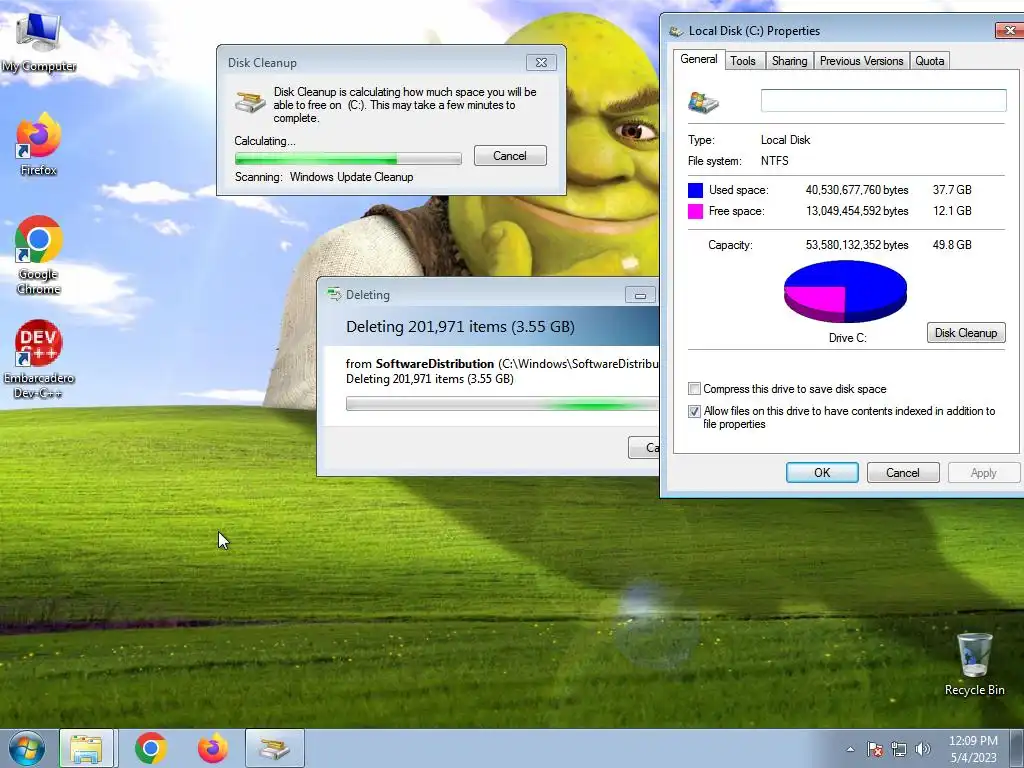The image size is (1024, 768).
Task: Click the 40,530,677,760 bytes used value
Action: 857,190
